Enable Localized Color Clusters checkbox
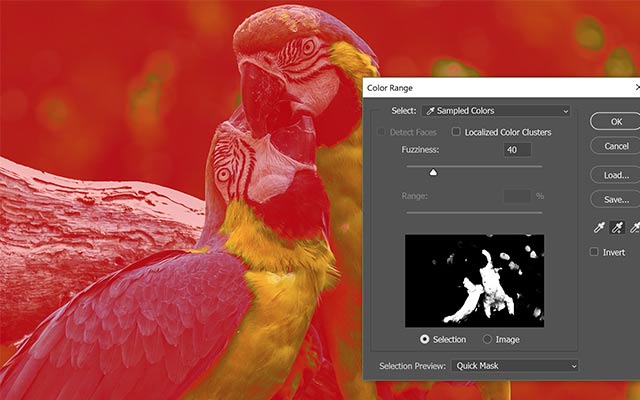 [456, 131]
